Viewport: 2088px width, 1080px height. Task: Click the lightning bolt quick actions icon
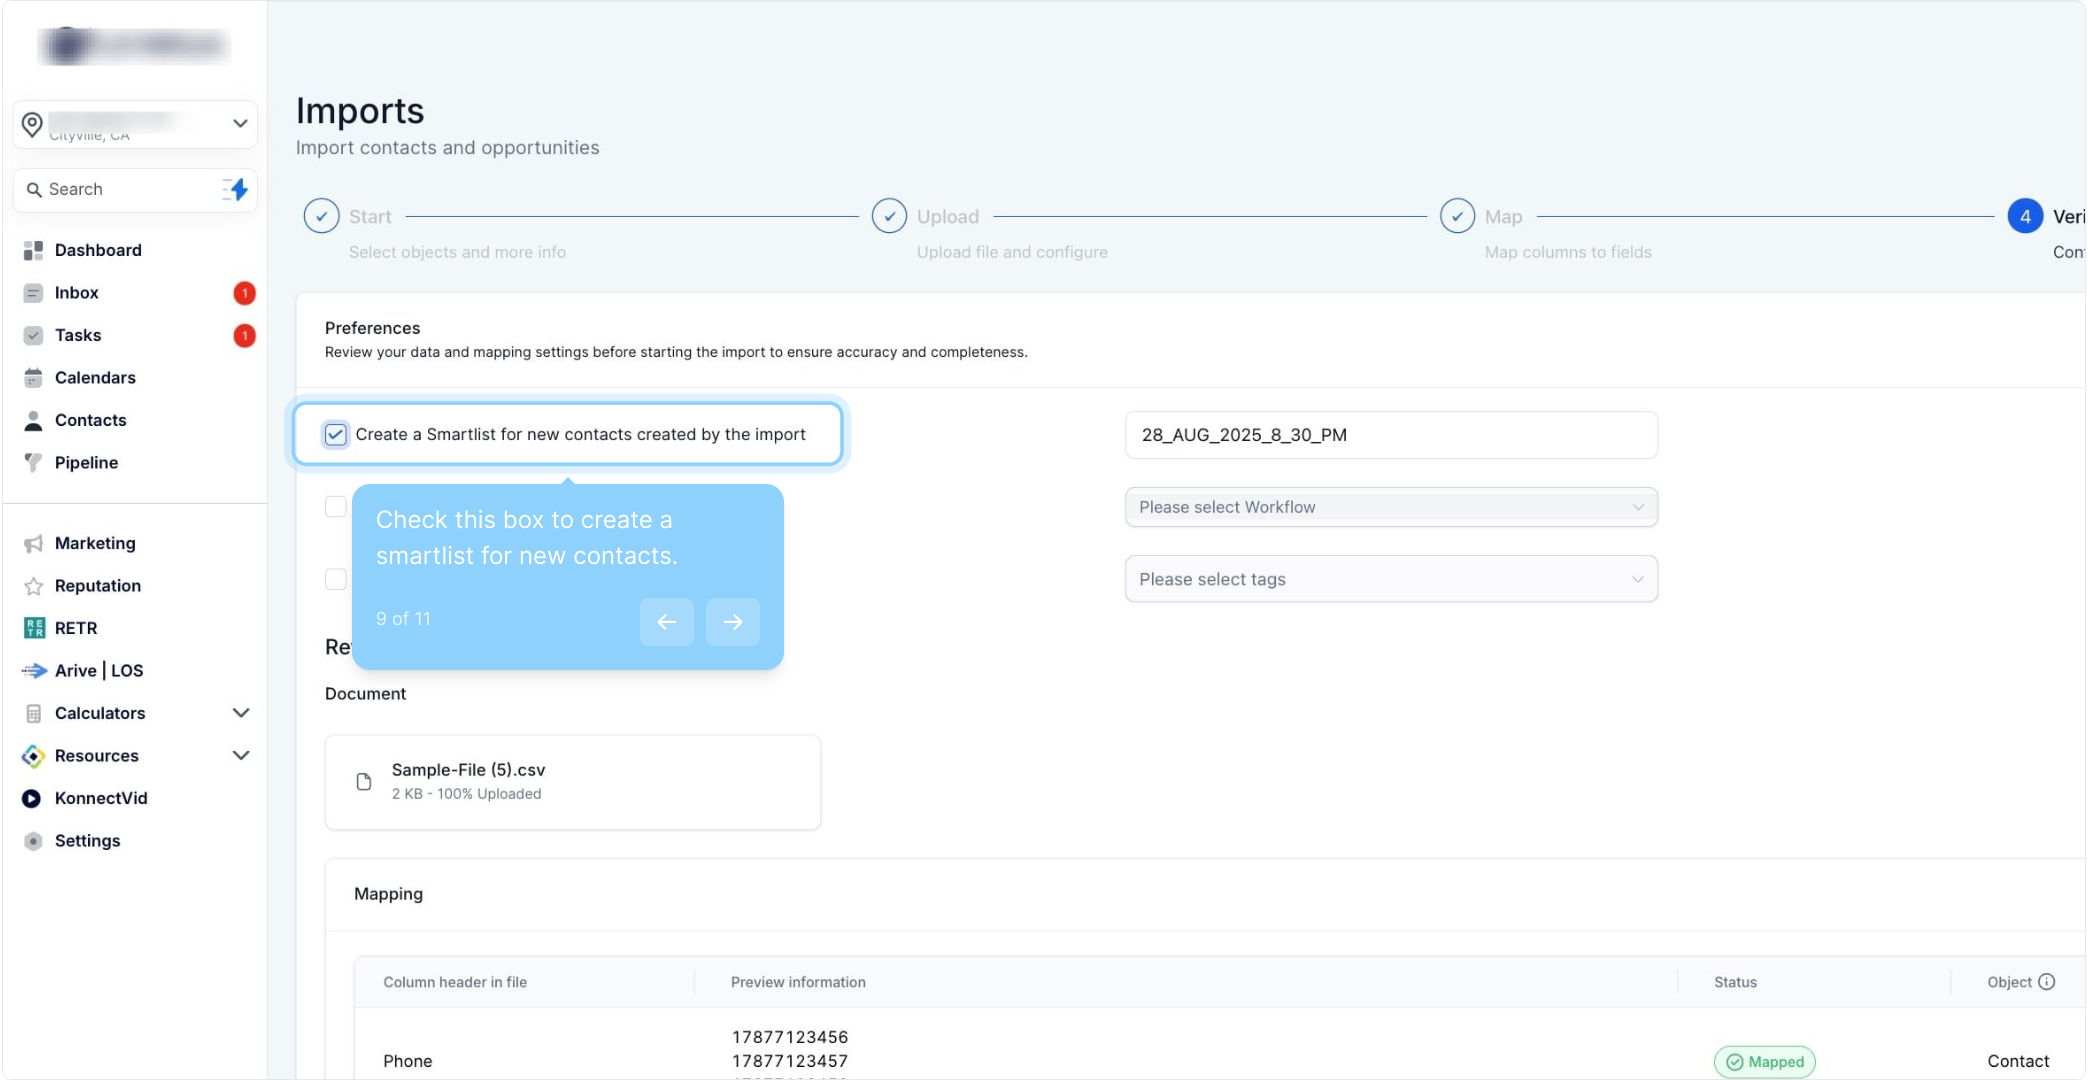coord(237,189)
